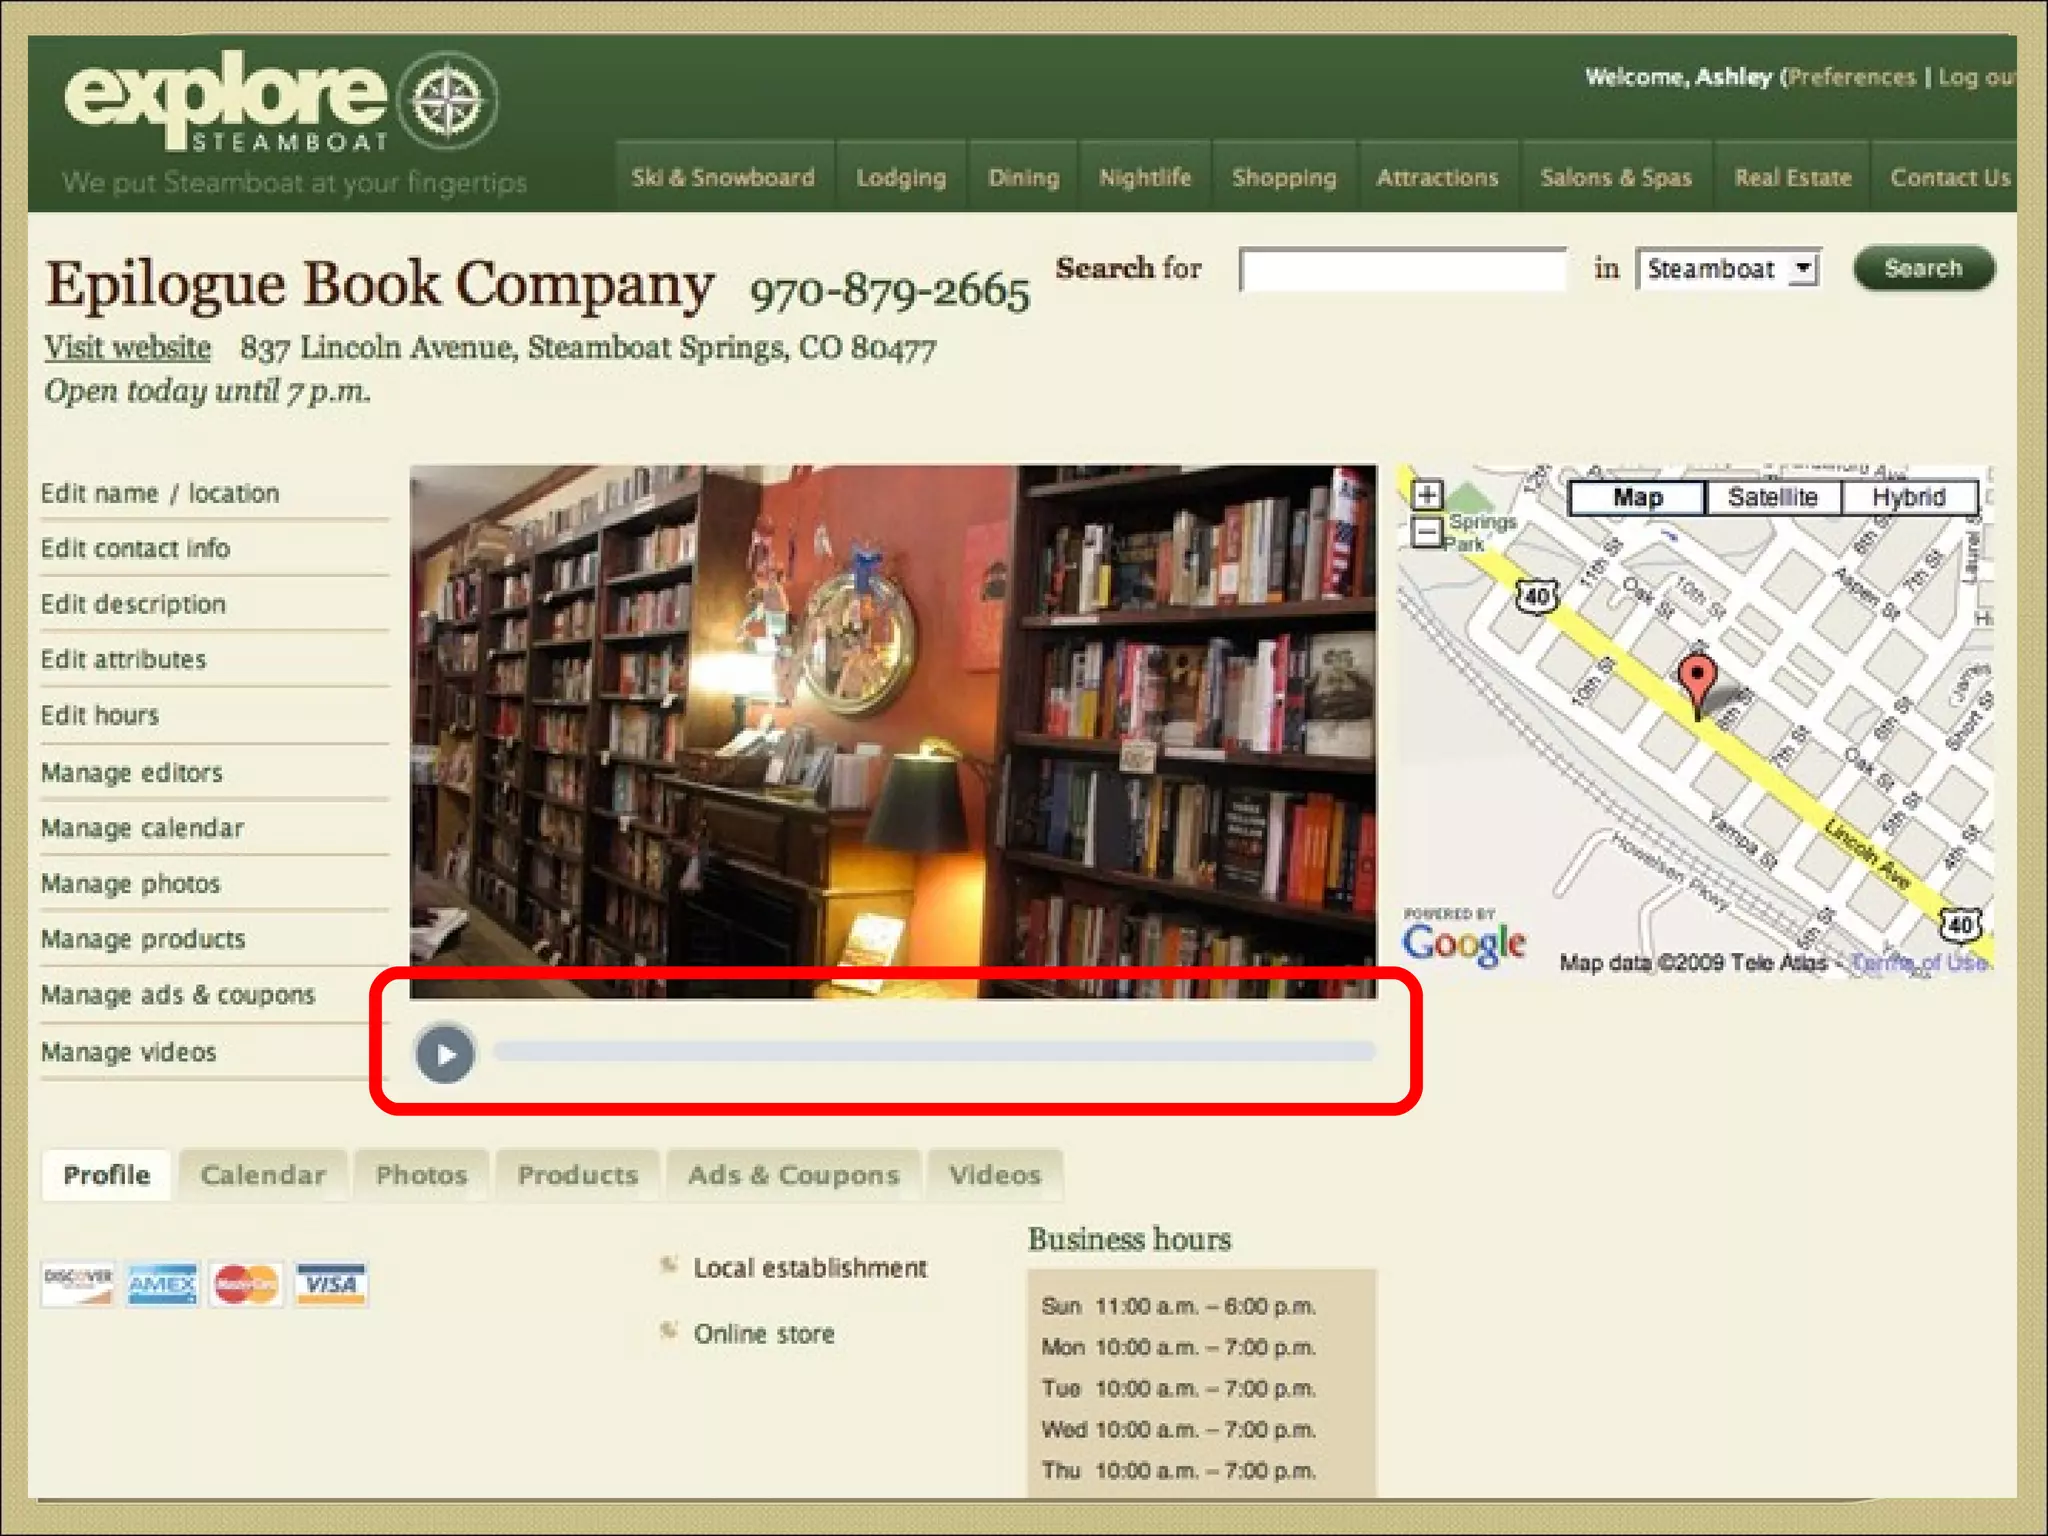Open the Steamboat location dropdown
This screenshot has height=1536, width=2048.
tap(1729, 269)
